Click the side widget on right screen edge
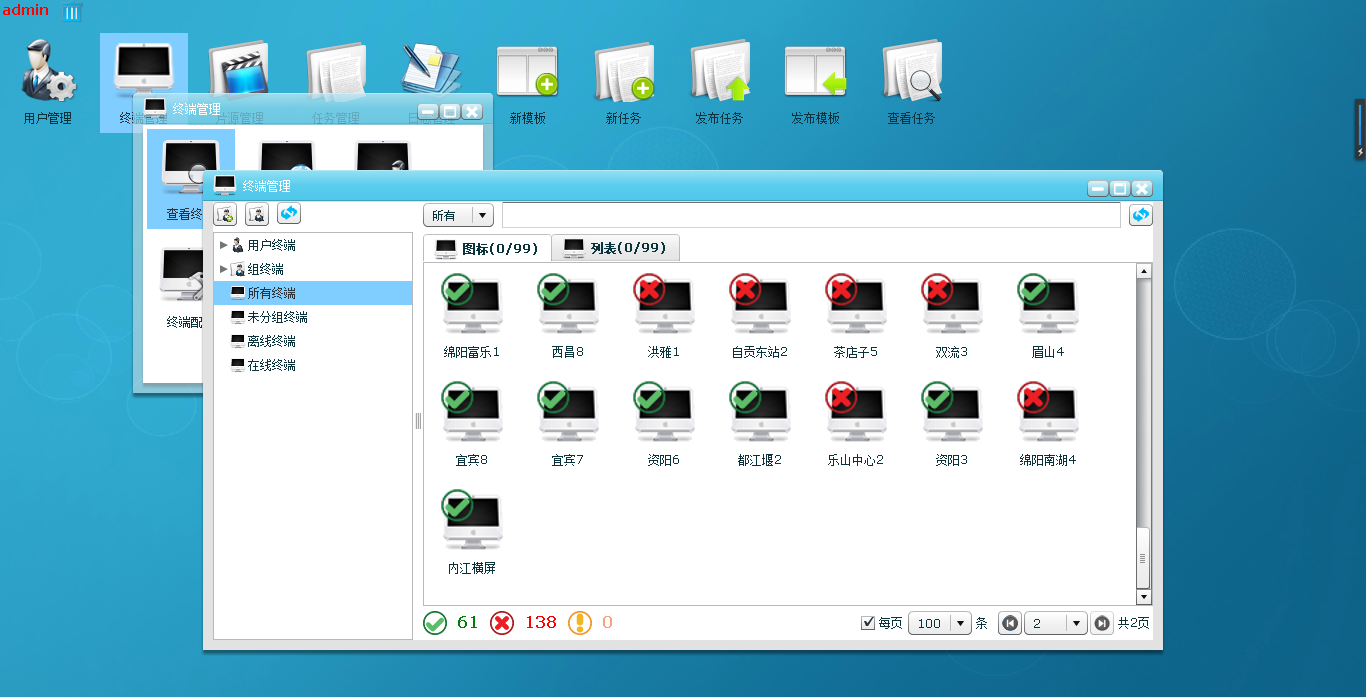 click(x=1360, y=129)
